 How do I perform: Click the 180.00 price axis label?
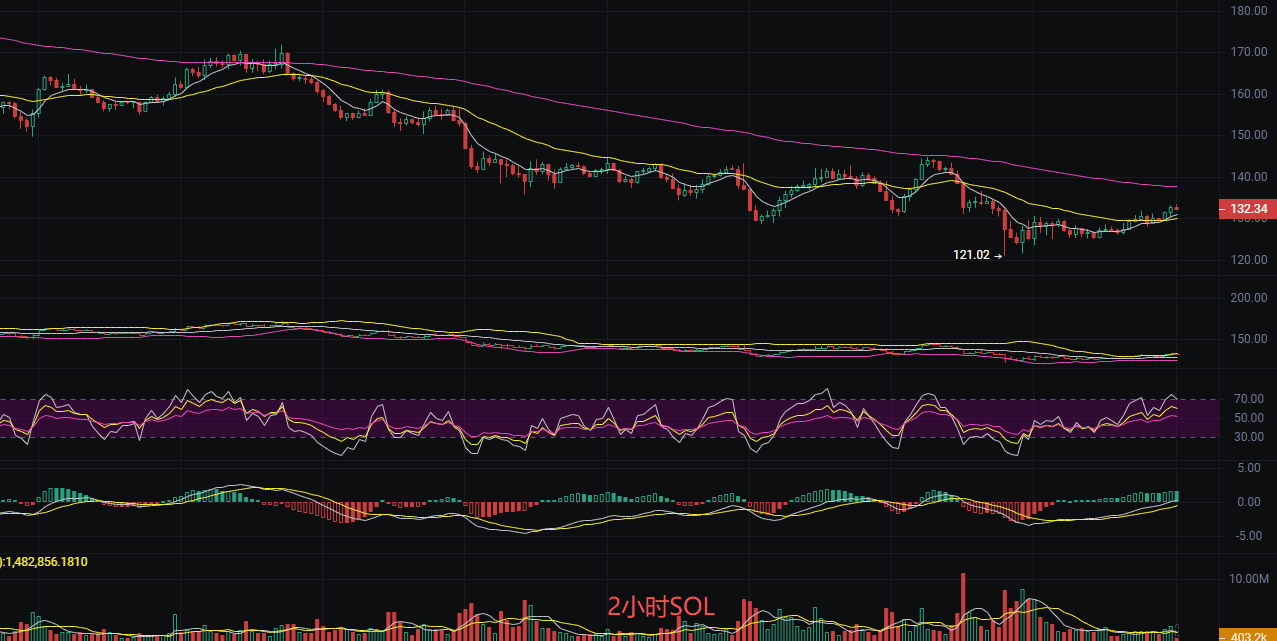pyautogui.click(x=1249, y=11)
